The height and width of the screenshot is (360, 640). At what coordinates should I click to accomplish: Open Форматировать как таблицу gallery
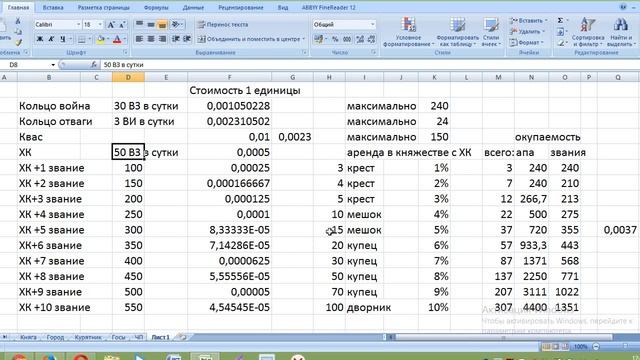coord(457,32)
